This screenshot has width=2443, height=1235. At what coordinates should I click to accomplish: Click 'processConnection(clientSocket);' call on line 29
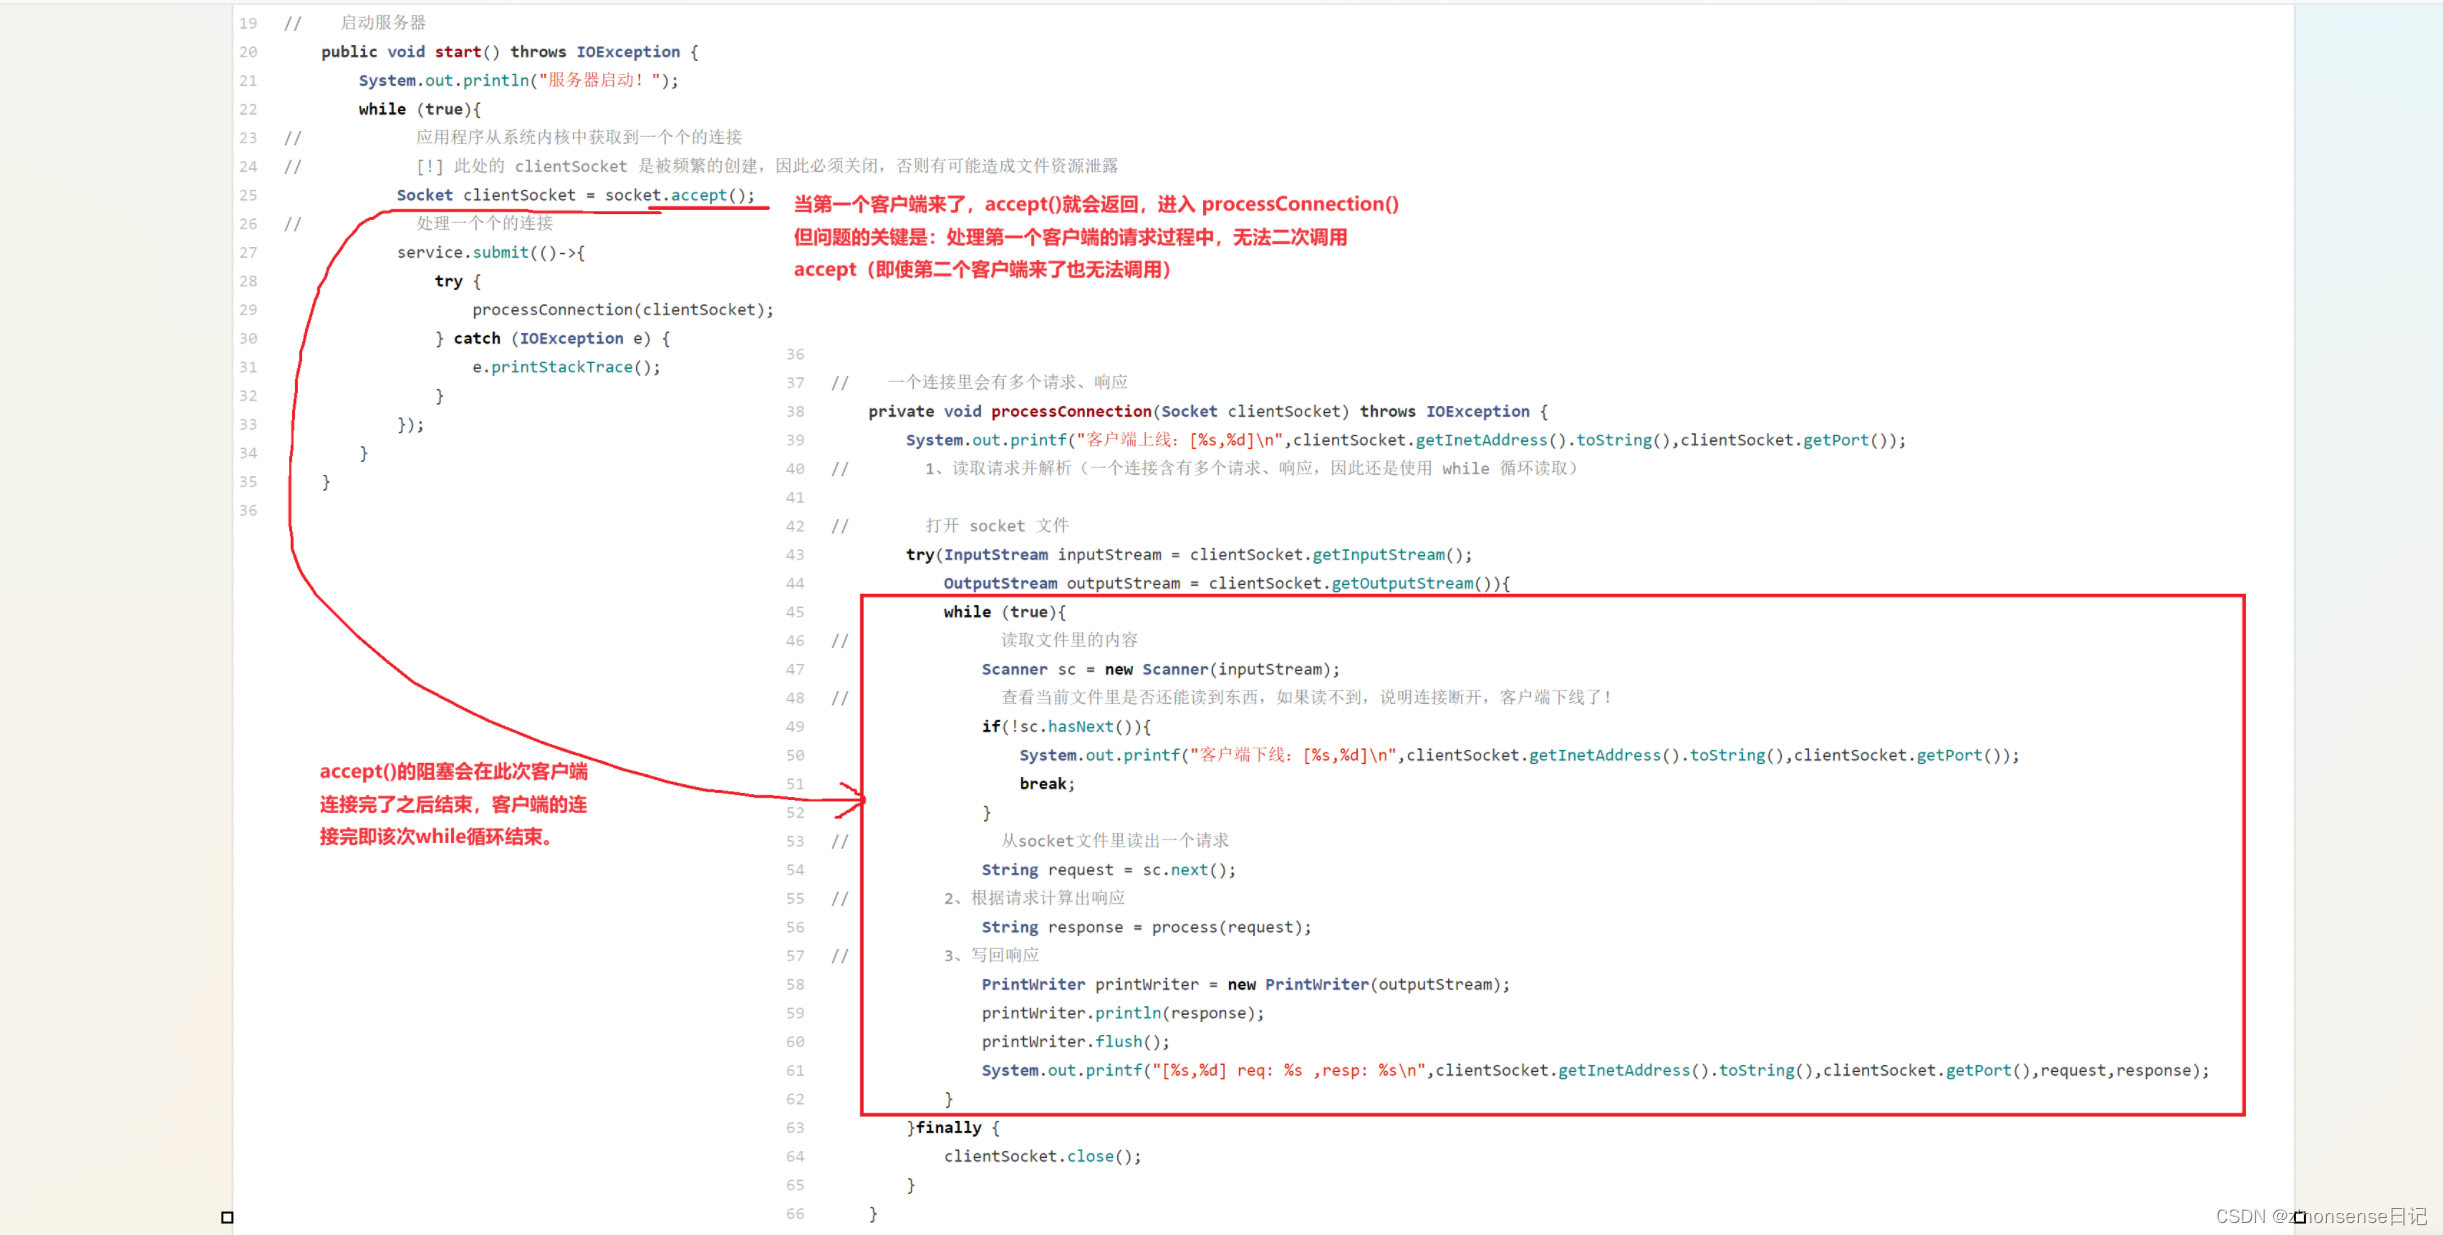623,310
